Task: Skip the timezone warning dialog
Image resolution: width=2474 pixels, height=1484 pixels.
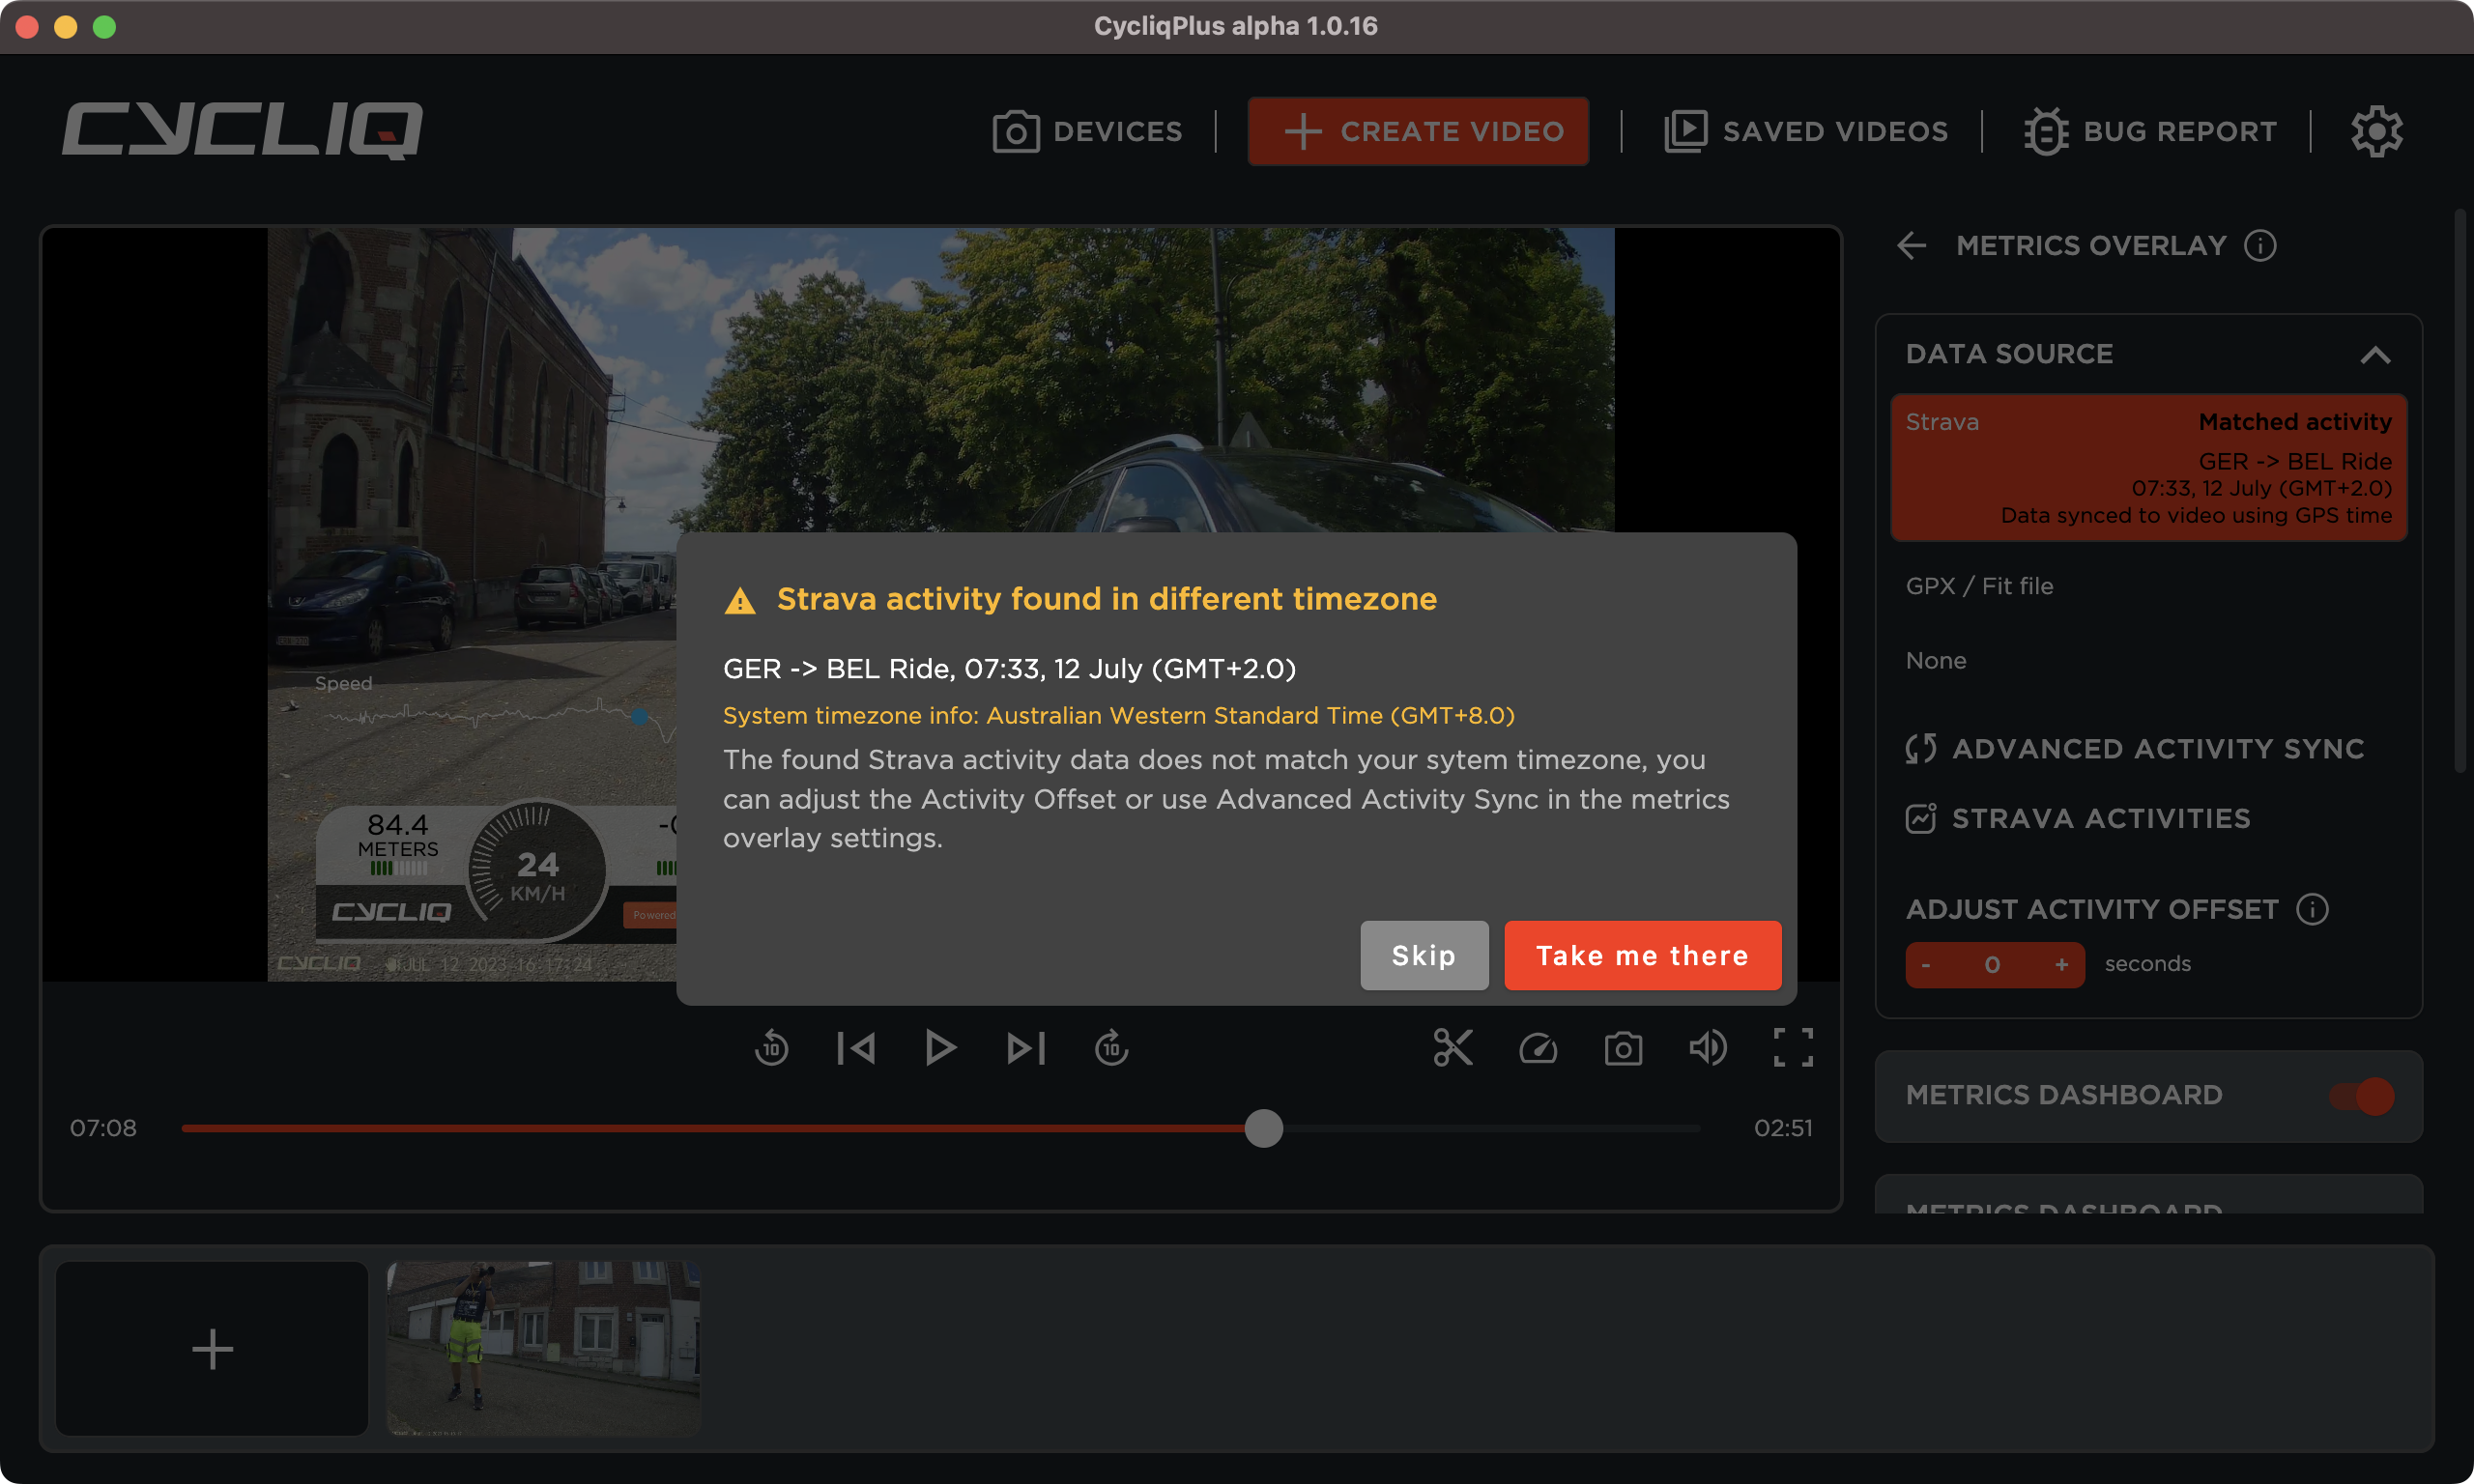Action: (x=1424, y=955)
